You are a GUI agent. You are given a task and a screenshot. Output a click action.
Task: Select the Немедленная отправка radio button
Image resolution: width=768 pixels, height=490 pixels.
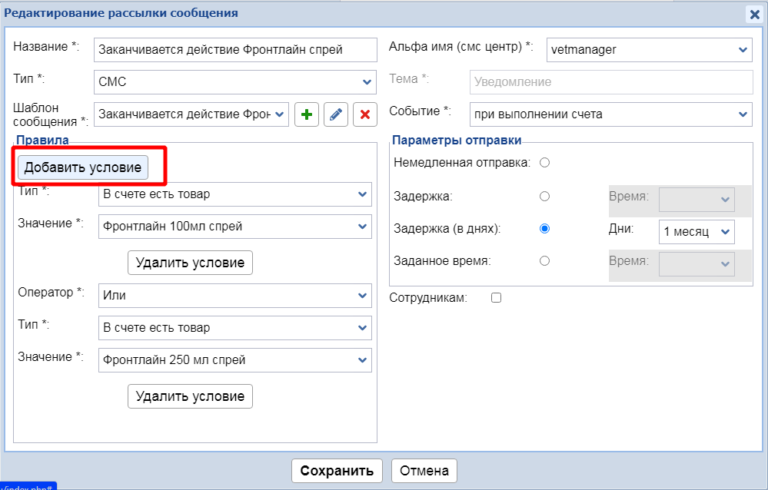545,162
